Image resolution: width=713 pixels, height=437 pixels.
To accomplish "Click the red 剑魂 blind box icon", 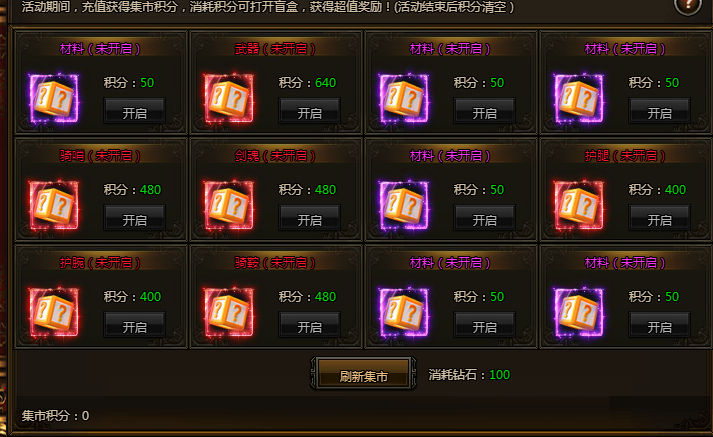I will pos(229,205).
